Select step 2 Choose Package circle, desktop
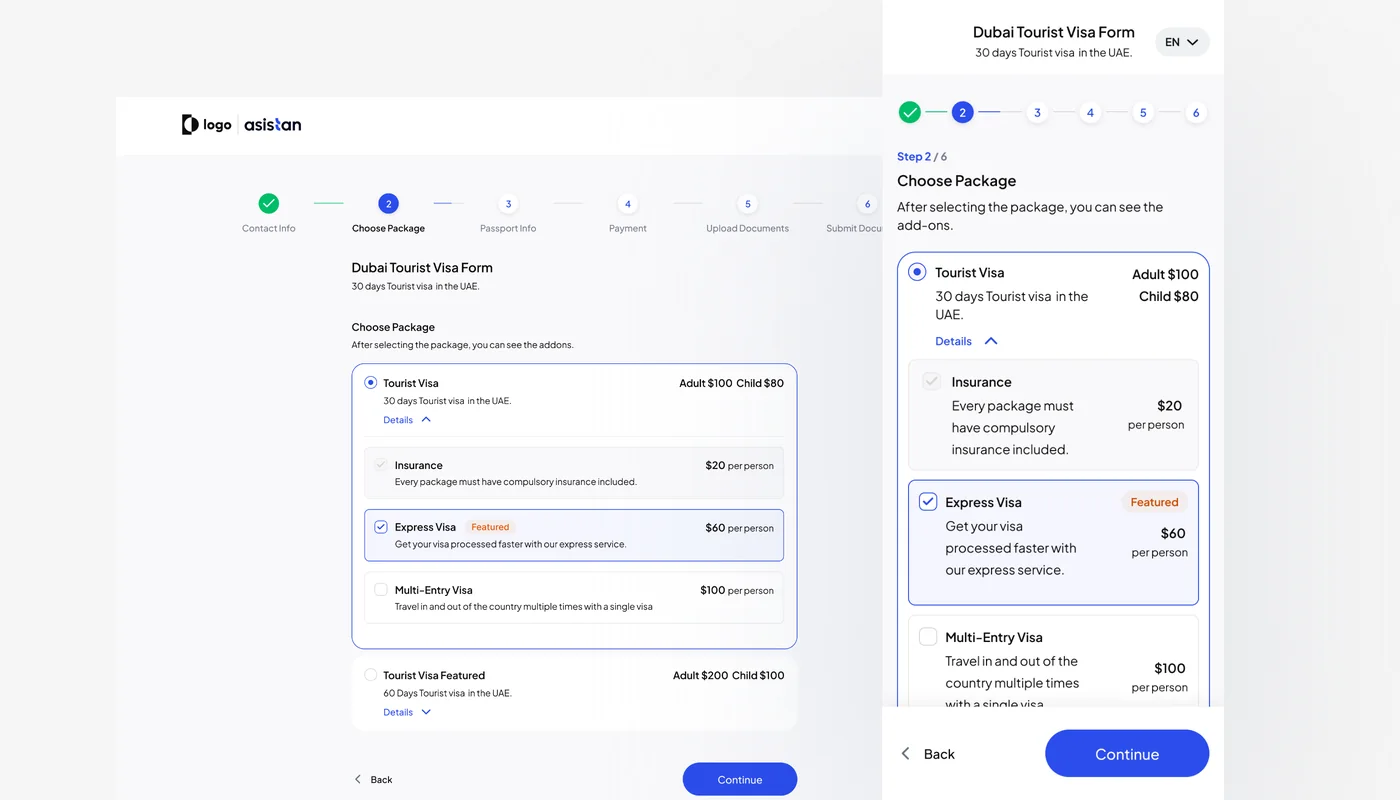This screenshot has width=1400, height=800. (x=389, y=204)
